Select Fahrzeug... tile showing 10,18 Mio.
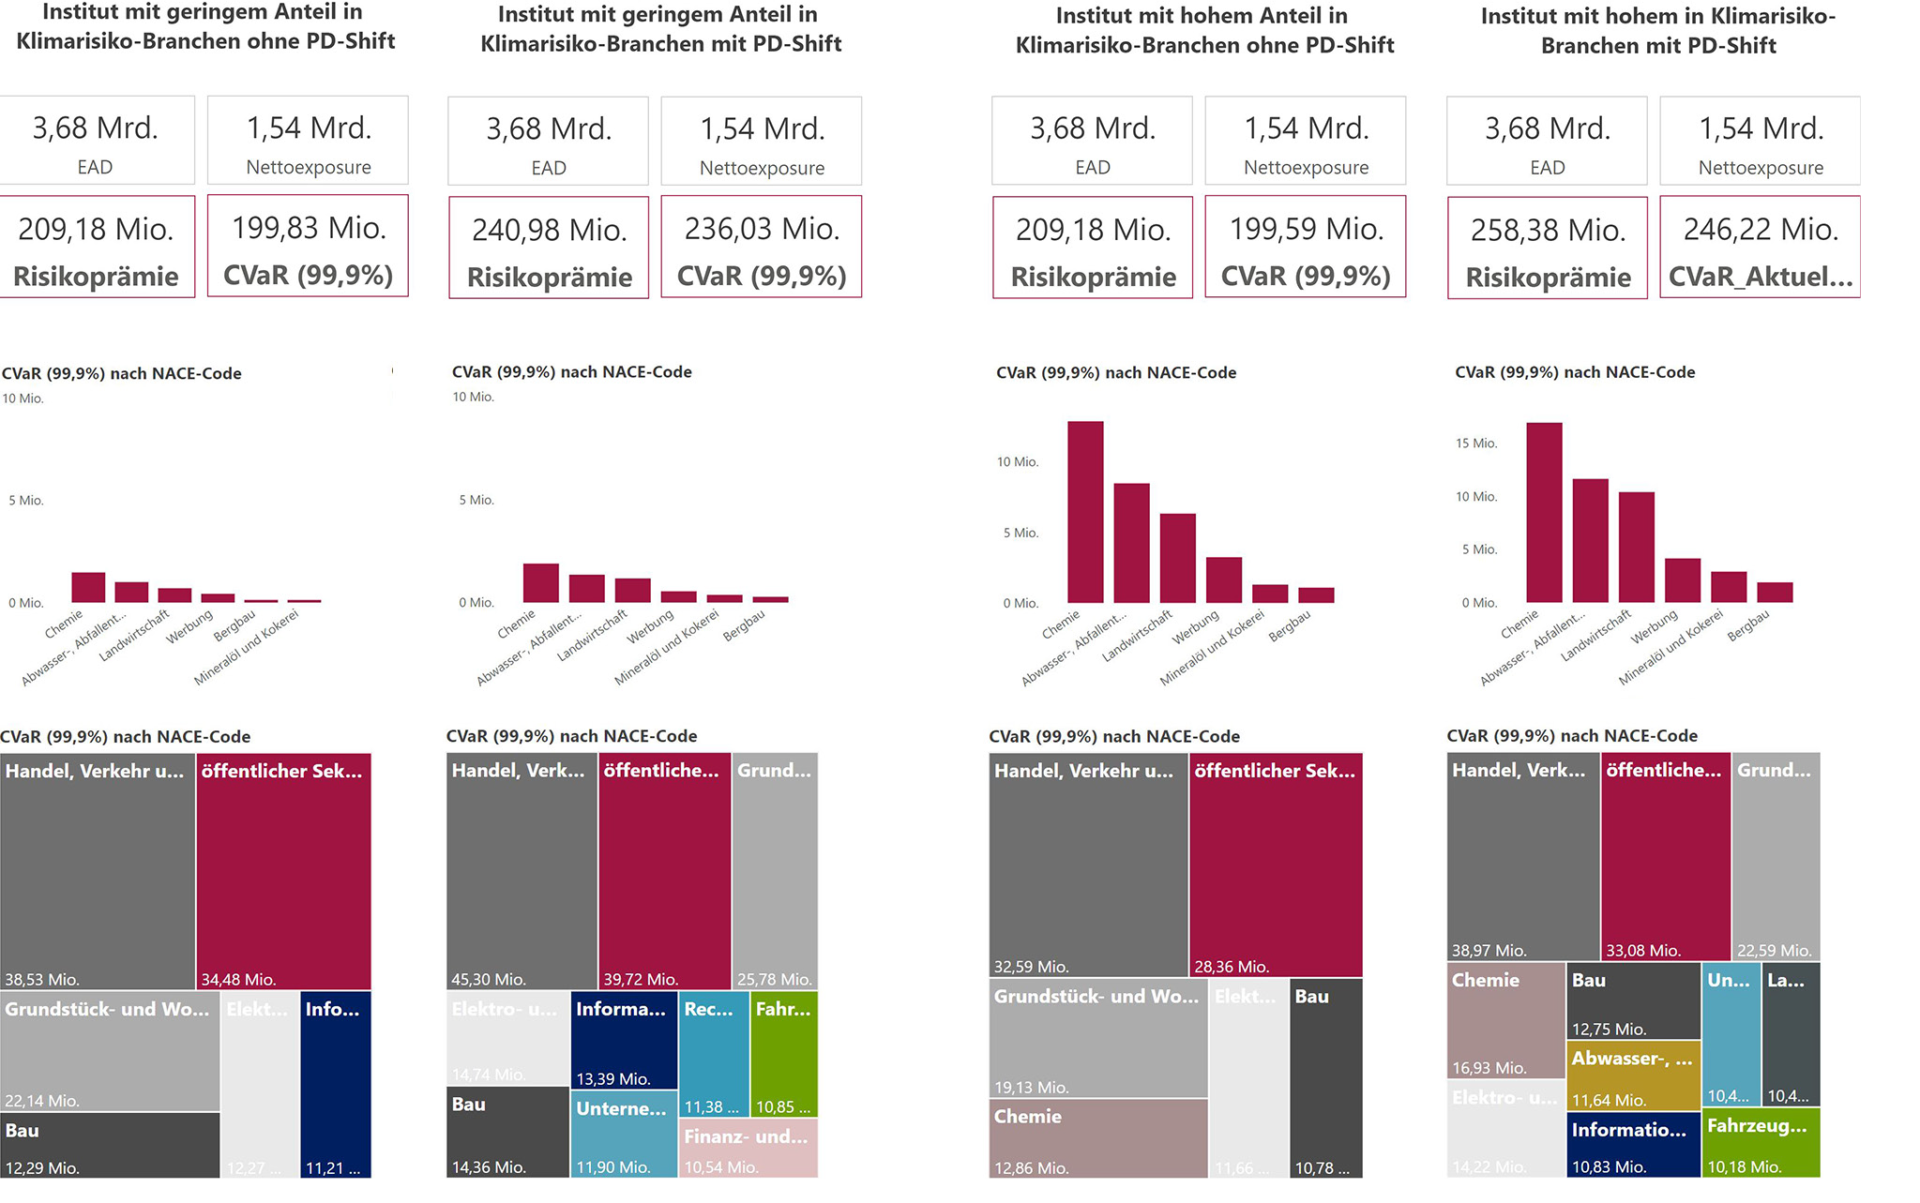The height and width of the screenshot is (1203, 1920). (1760, 1144)
